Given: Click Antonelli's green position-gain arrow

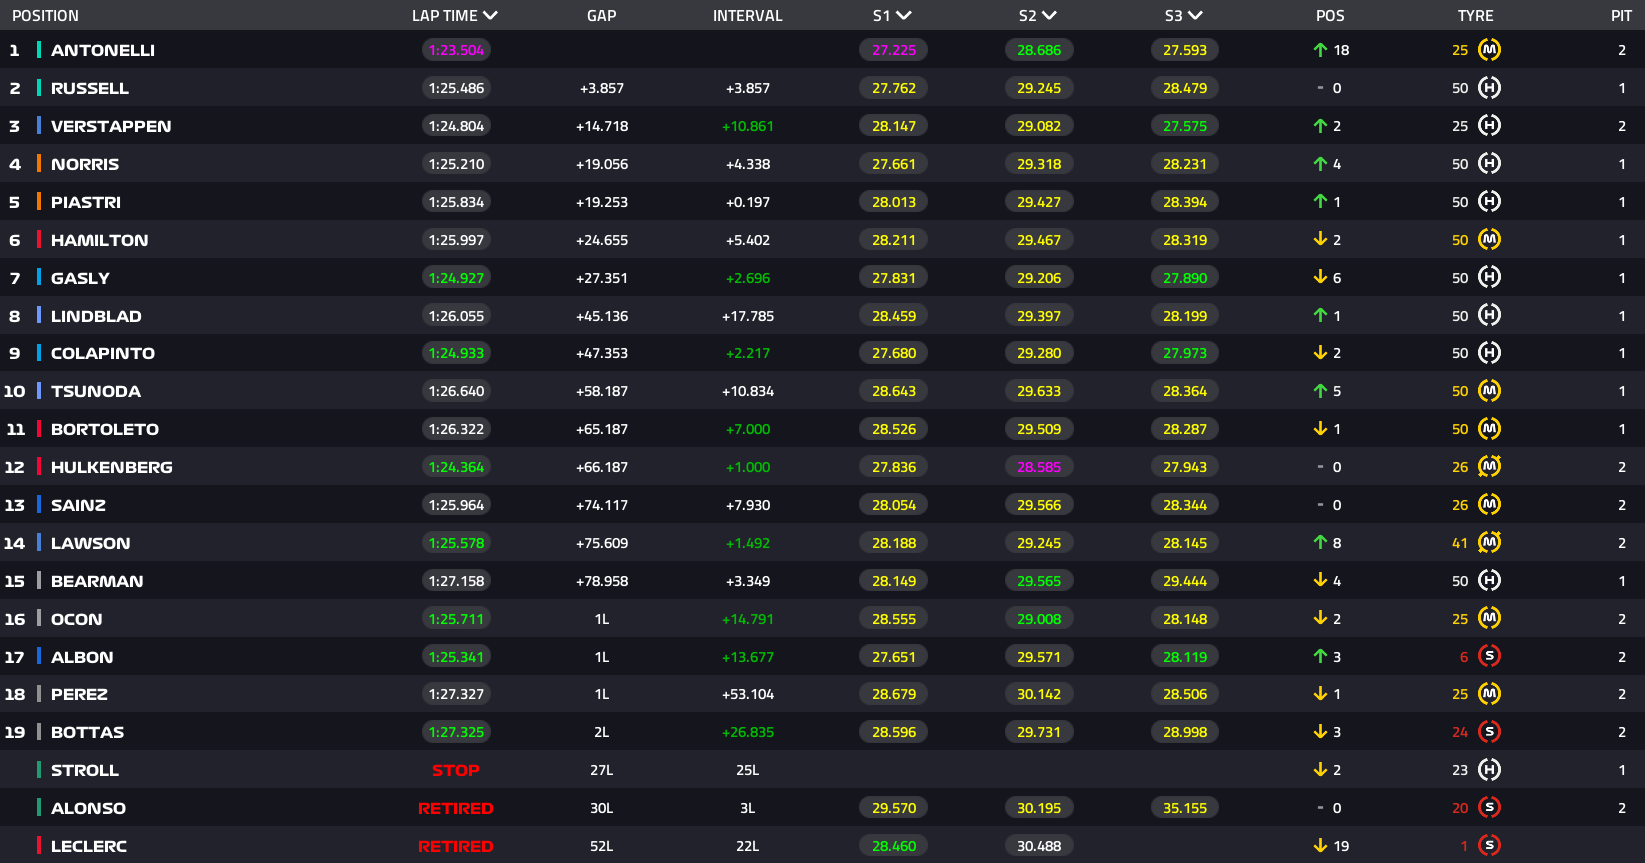Looking at the screenshot, I should point(1320,50).
